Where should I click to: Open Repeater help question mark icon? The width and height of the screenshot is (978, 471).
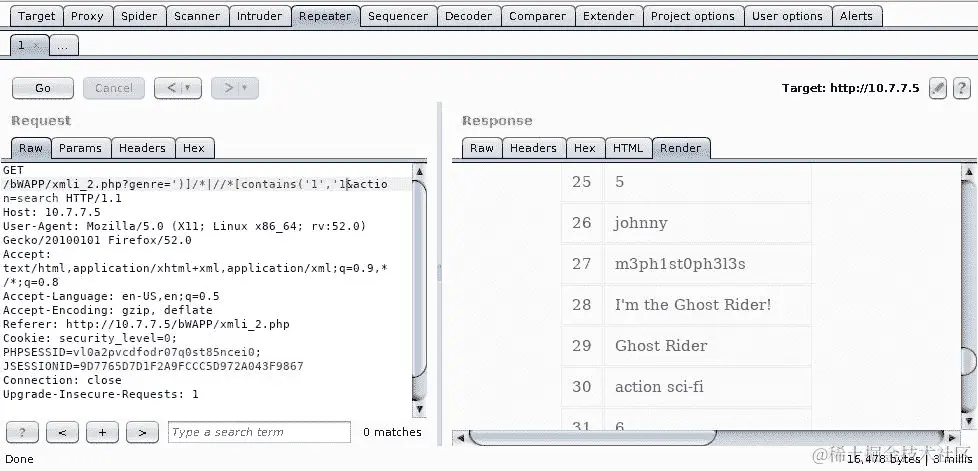point(962,88)
